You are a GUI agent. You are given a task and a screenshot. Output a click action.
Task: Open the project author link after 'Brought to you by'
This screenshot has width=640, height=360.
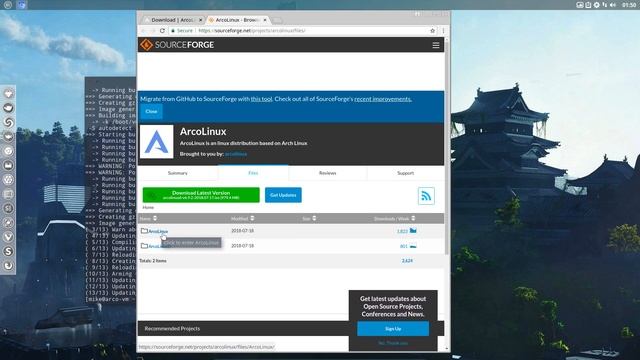[236, 154]
